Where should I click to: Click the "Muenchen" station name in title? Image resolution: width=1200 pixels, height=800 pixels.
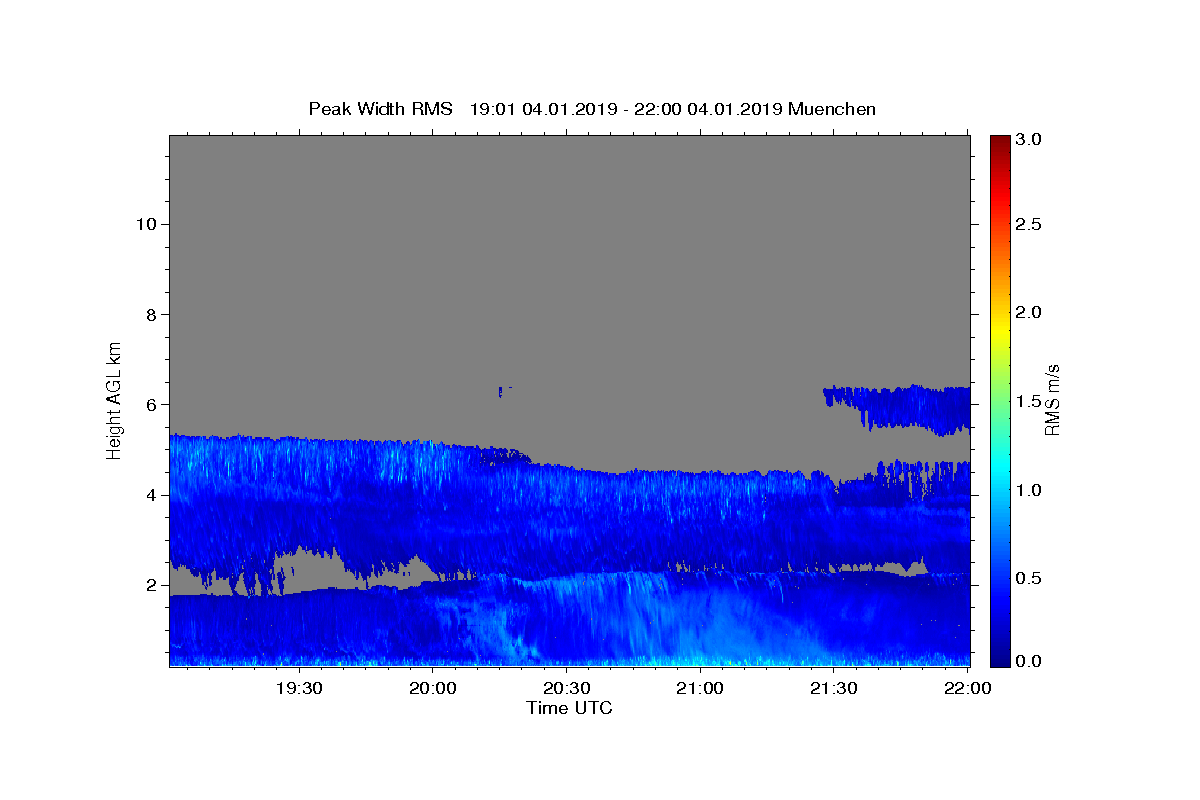(x=832, y=109)
